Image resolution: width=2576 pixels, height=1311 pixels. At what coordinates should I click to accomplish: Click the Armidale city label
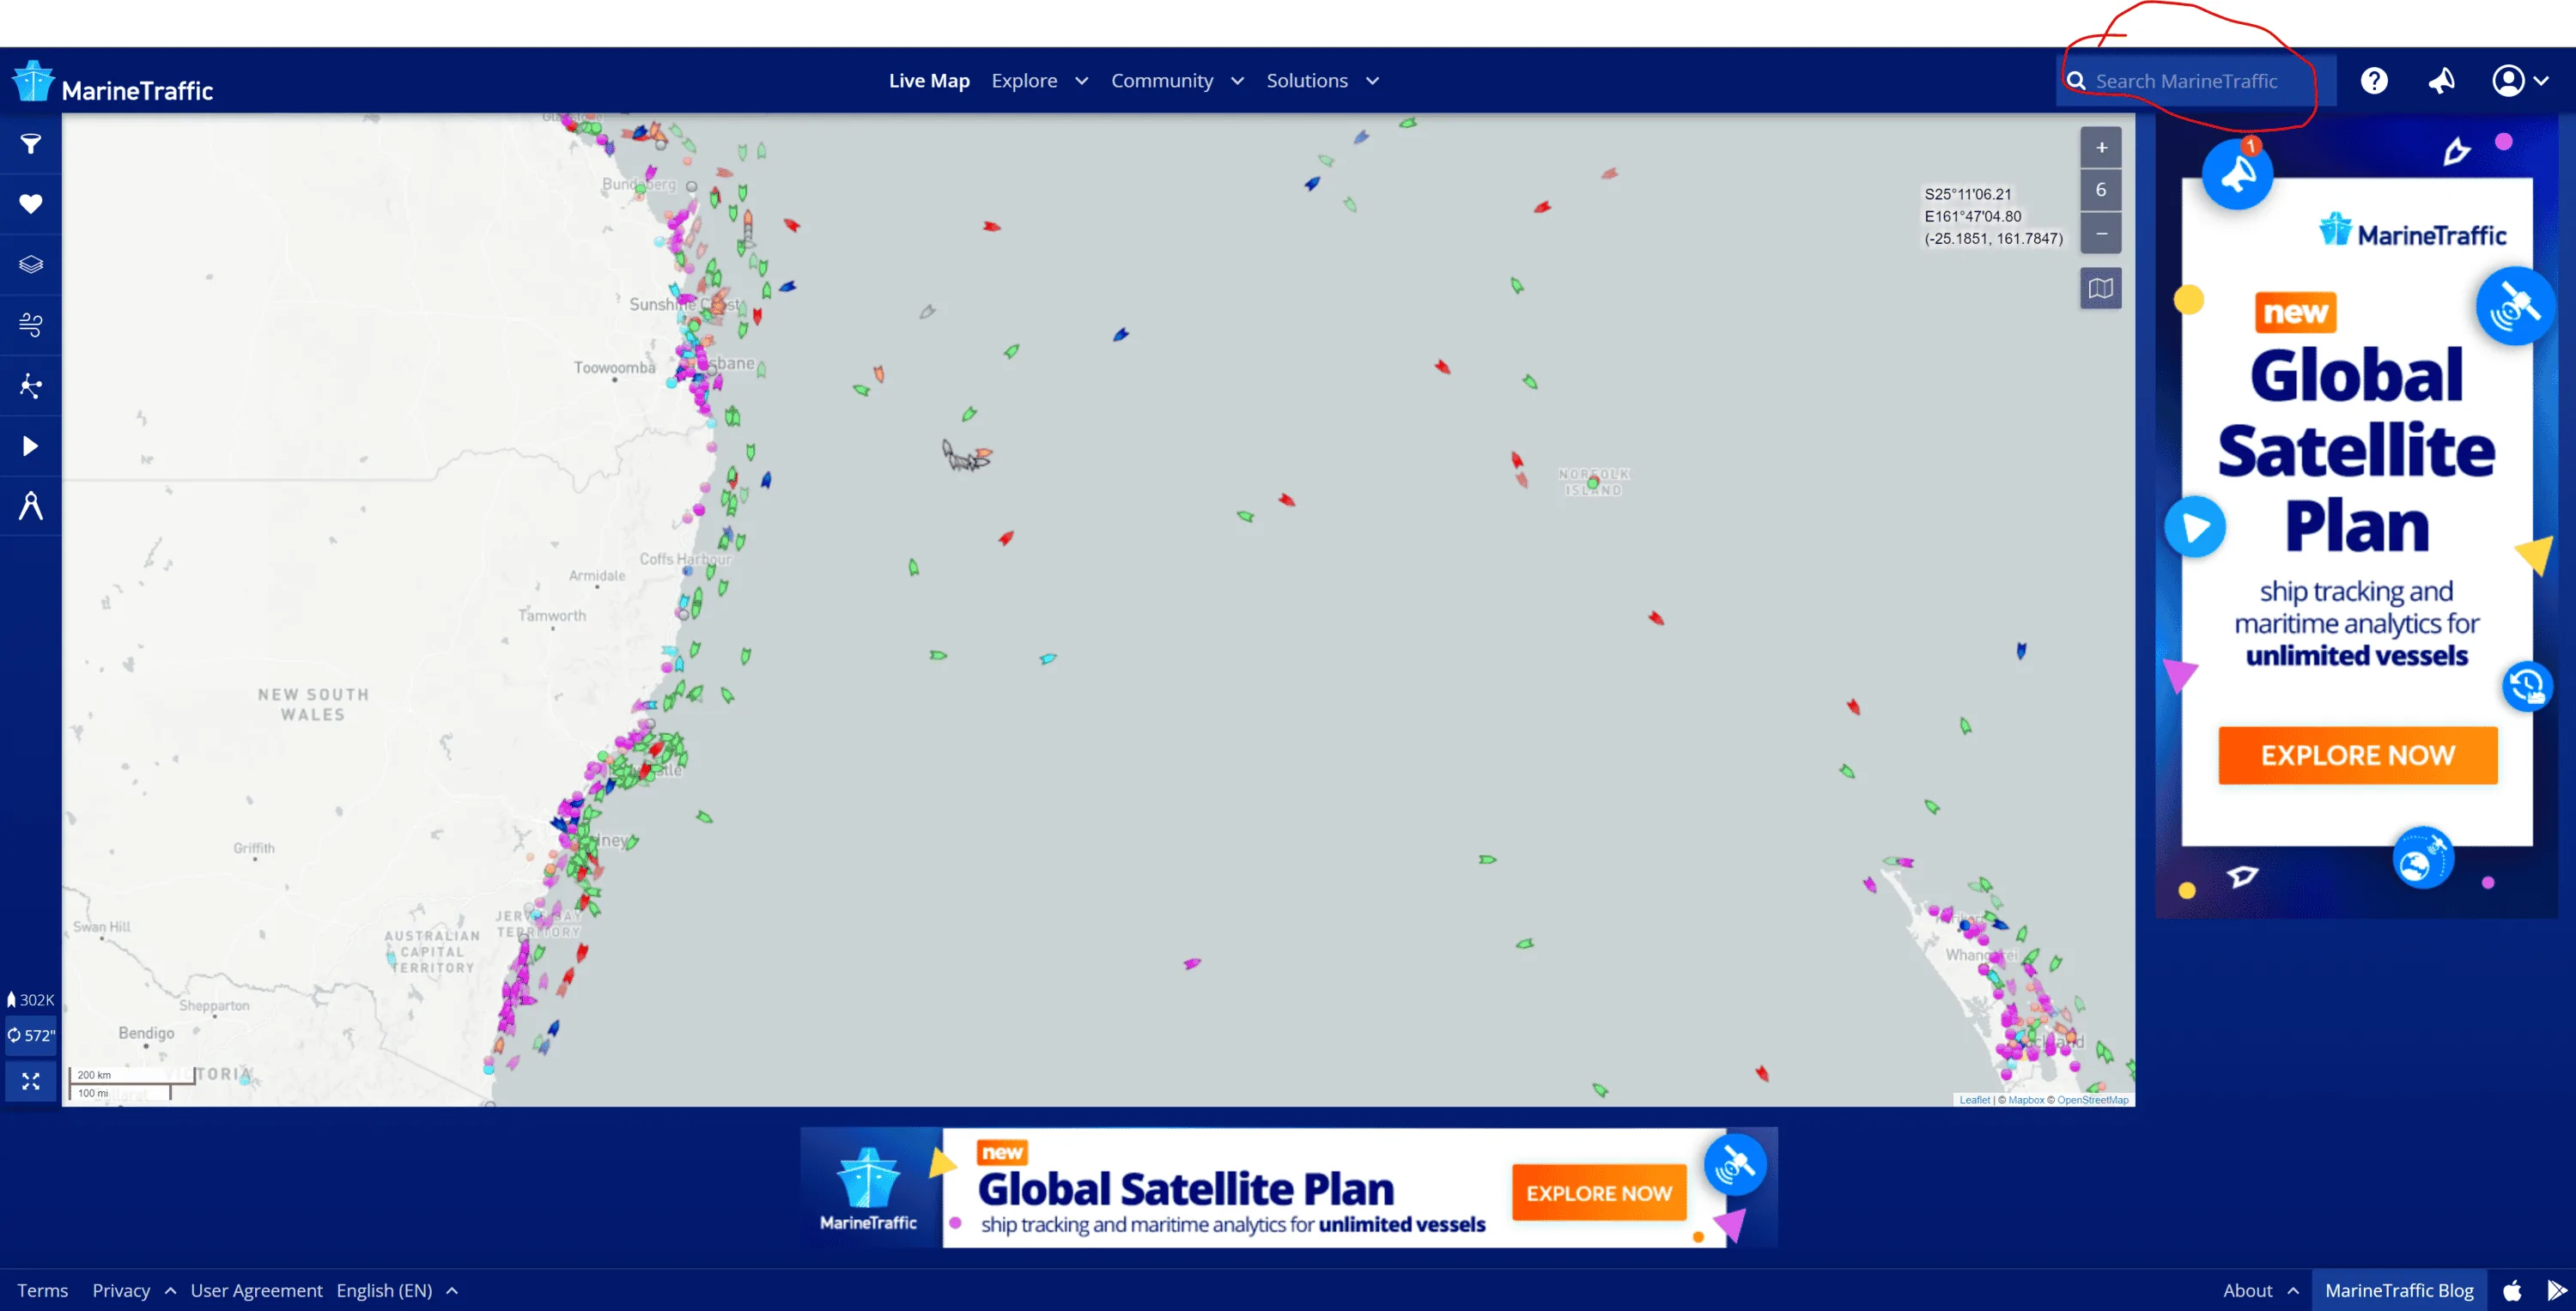(x=597, y=576)
